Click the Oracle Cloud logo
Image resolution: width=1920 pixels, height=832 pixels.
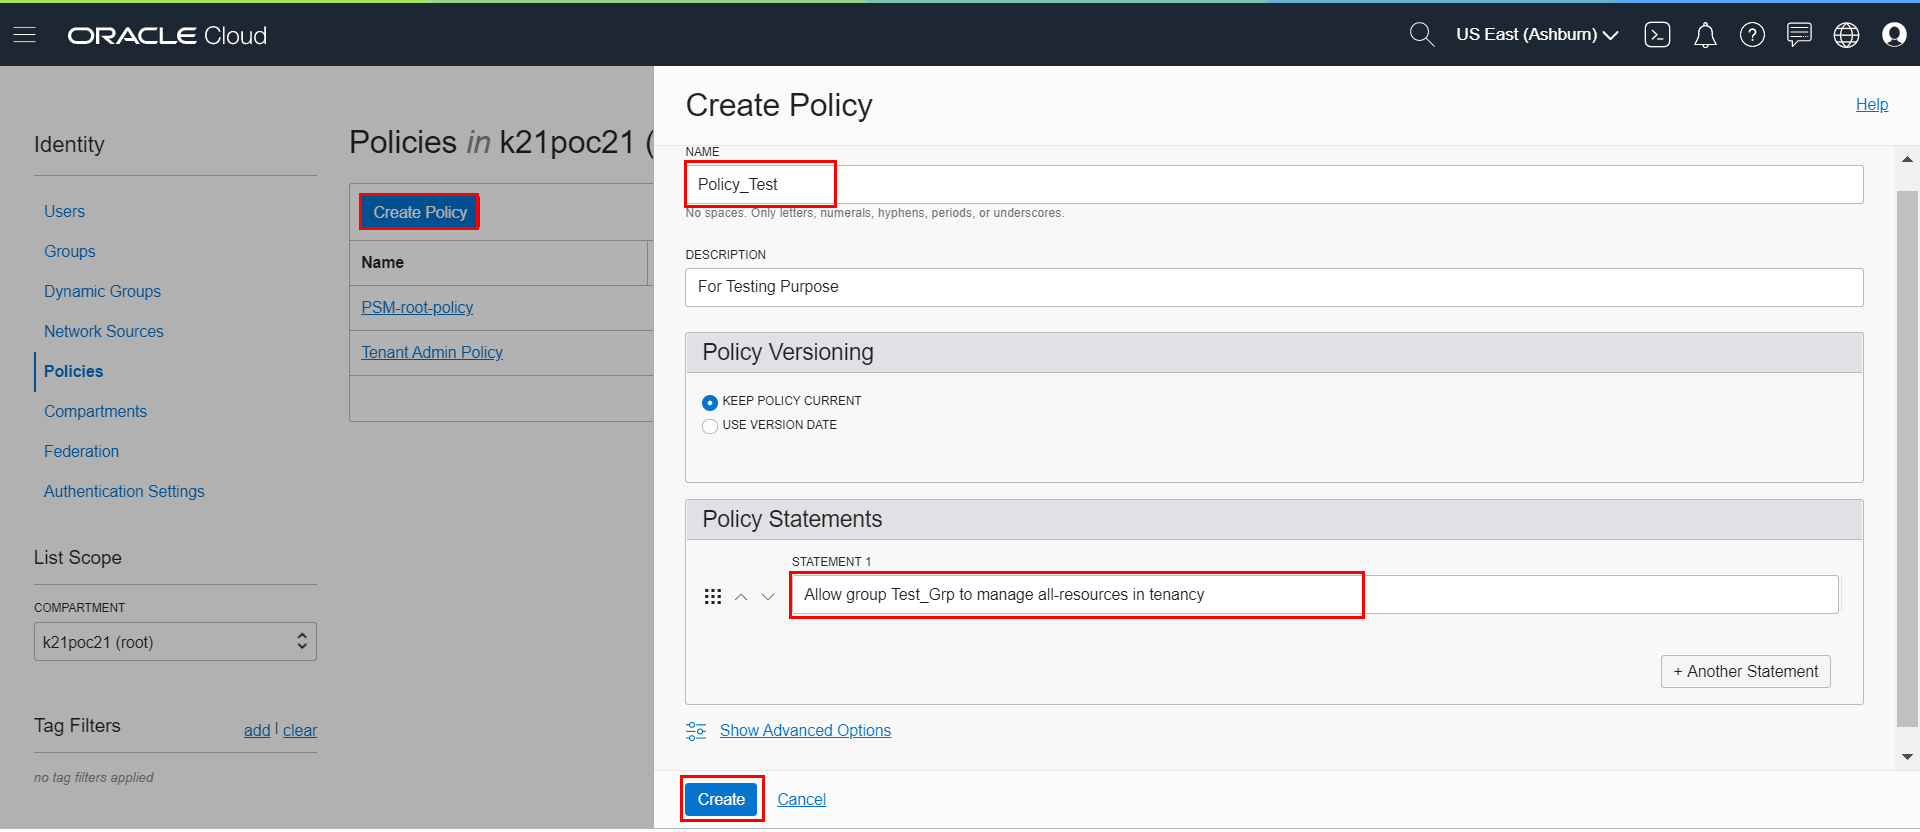(167, 35)
